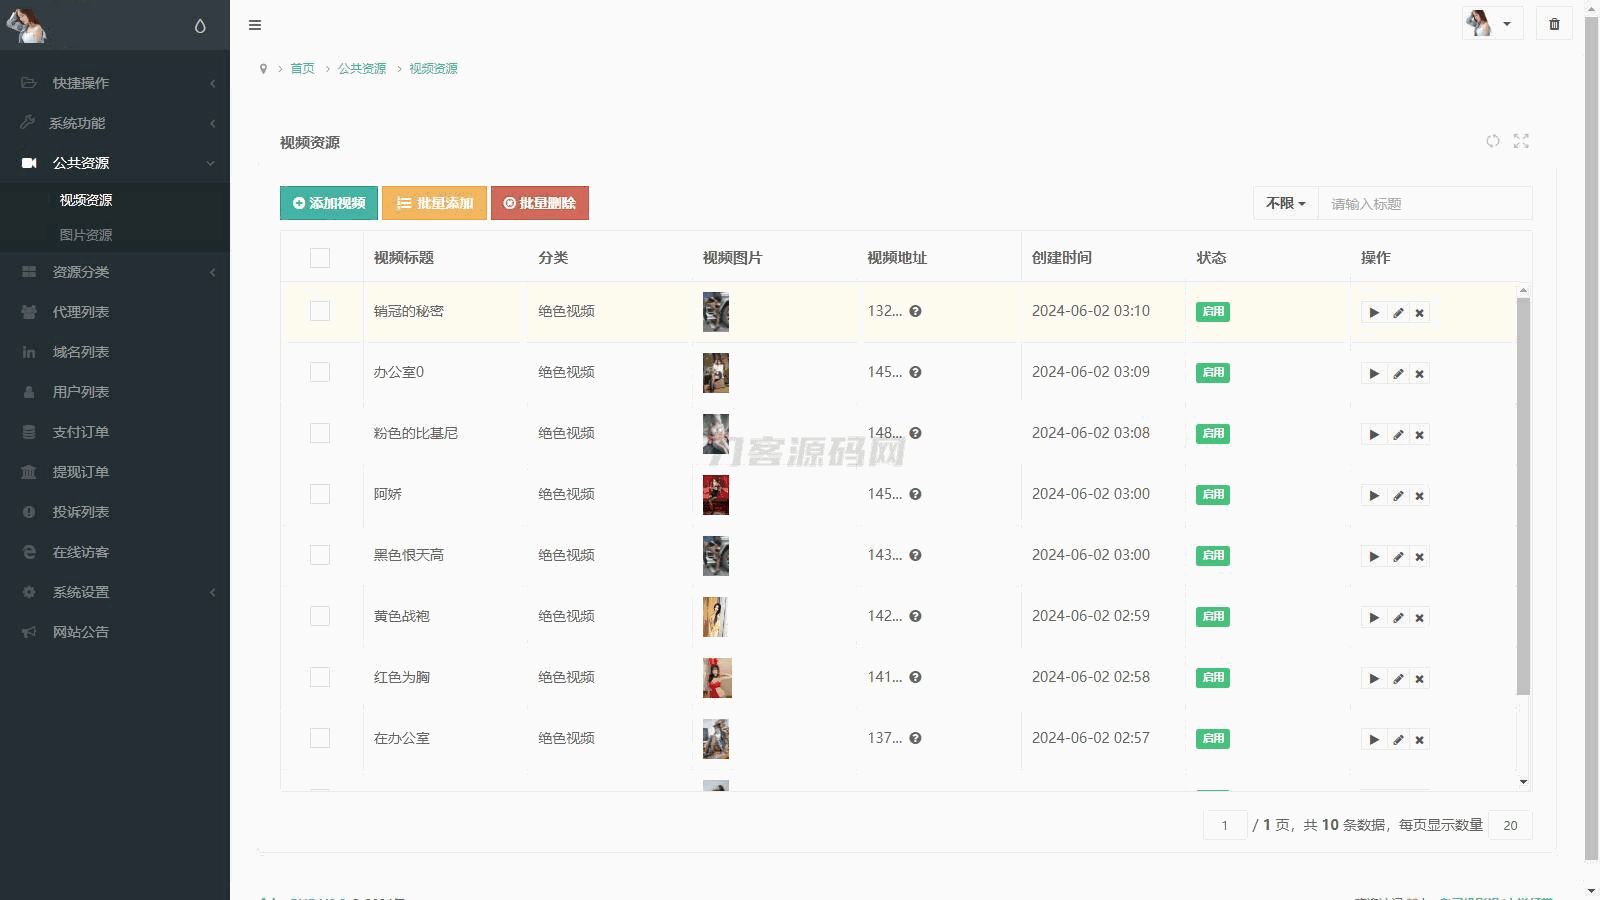The height and width of the screenshot is (900, 1600).
Task: Expand the 系统功能 sidebar menu
Action: pos(115,123)
